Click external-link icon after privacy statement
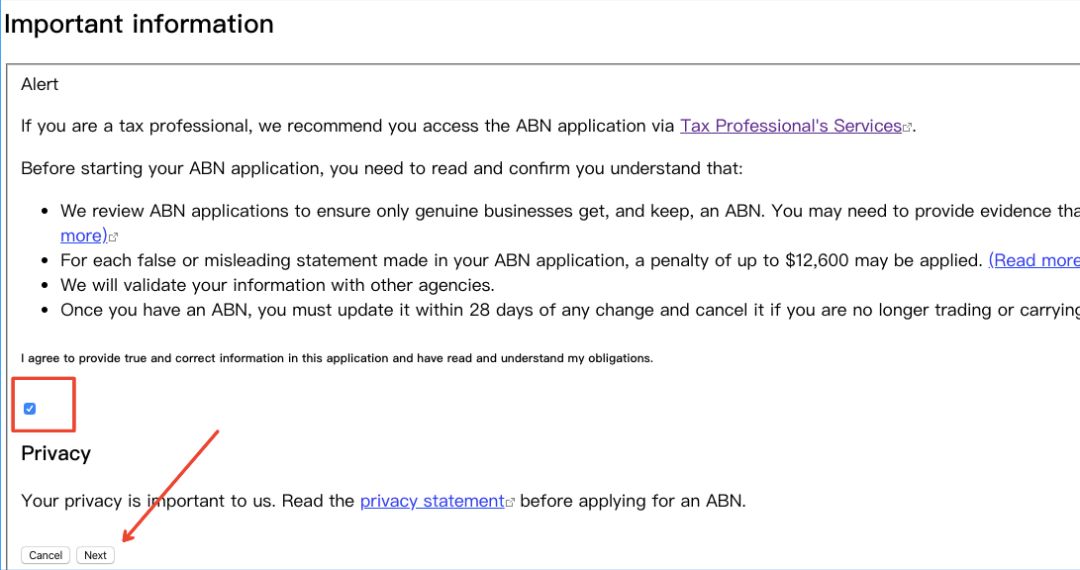The width and height of the screenshot is (1080, 570). [x=510, y=503]
